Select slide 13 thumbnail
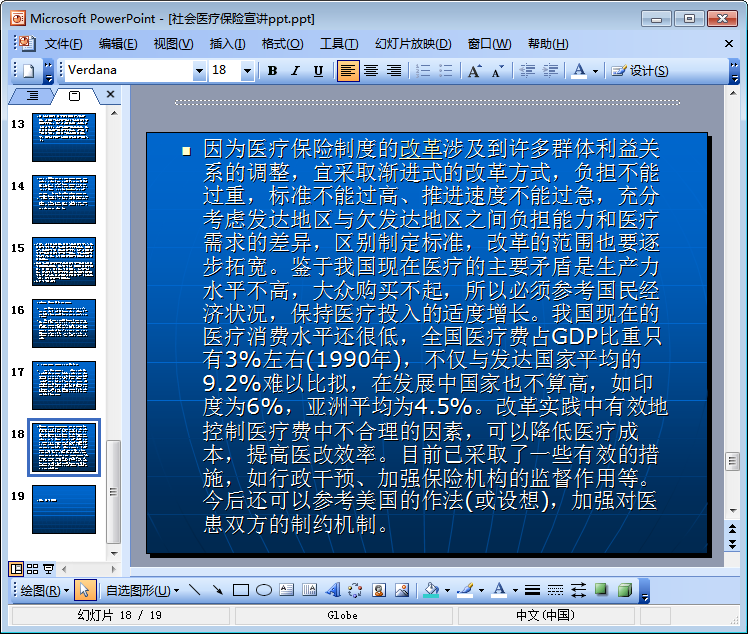The height and width of the screenshot is (634, 748). (x=64, y=137)
